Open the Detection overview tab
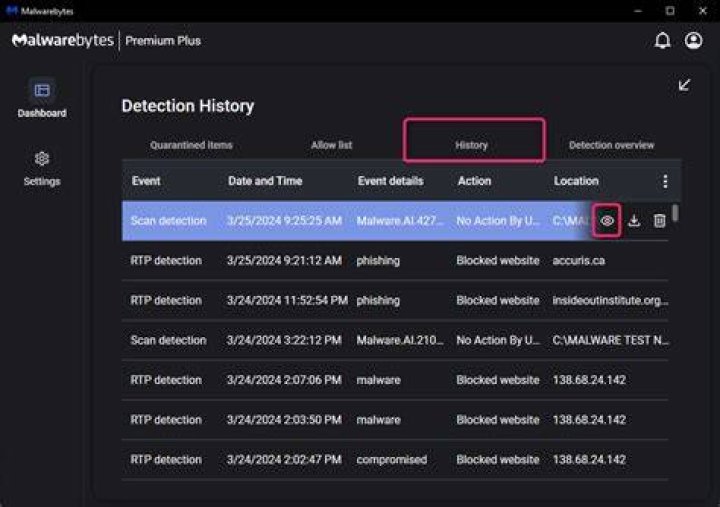 coord(611,145)
